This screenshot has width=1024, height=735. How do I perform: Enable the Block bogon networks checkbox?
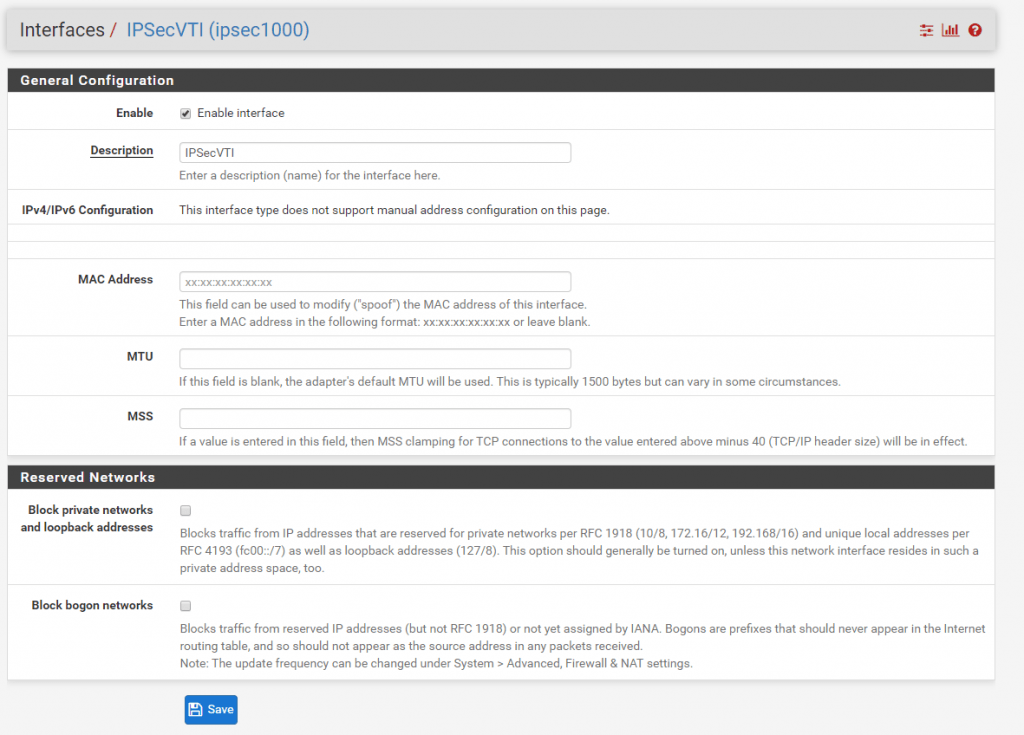coord(185,606)
